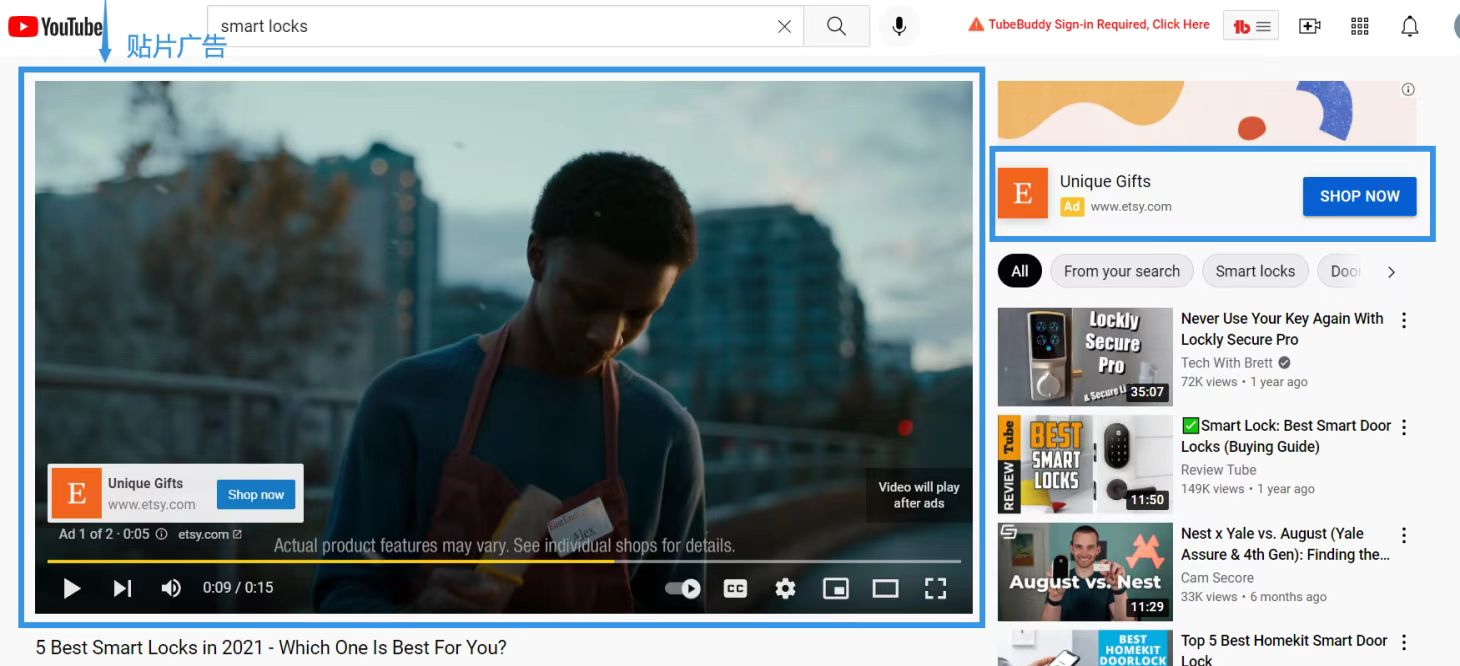
Task: Click the Video will play after ads notice
Action: (x=919, y=495)
